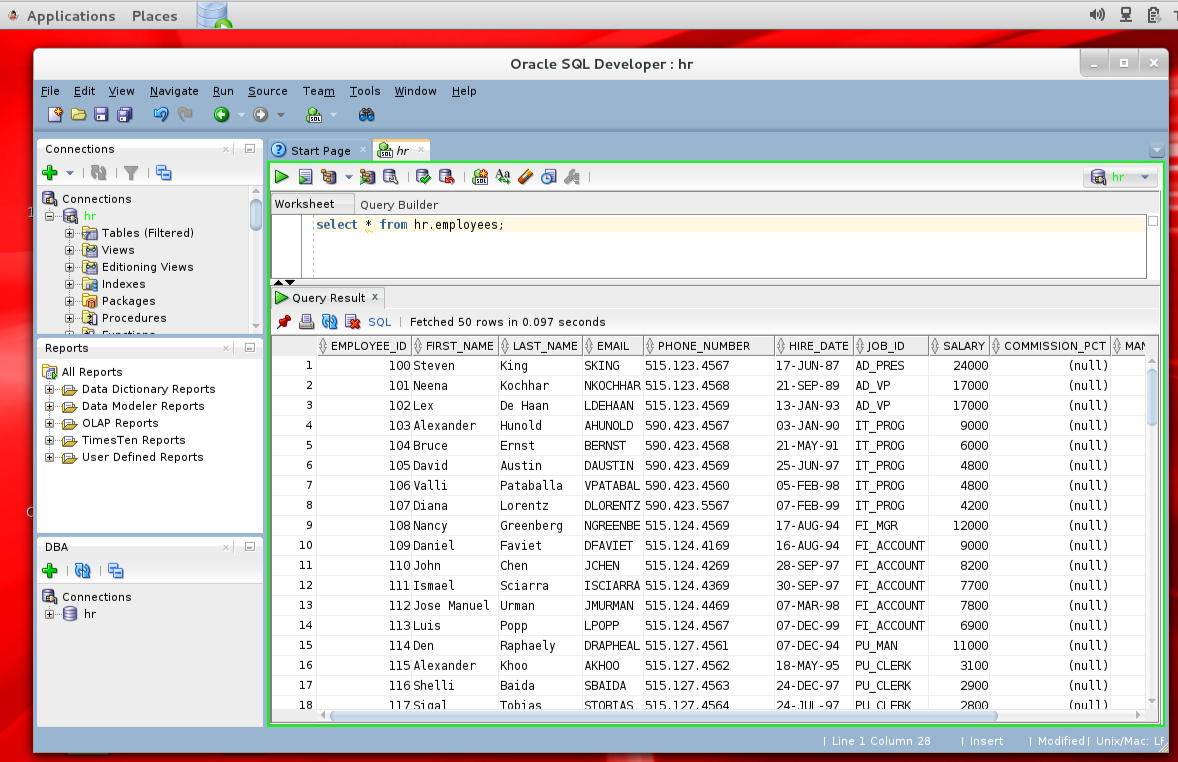The image size is (1178, 762).
Task: Click the filter funnel icon in Connections
Action: (x=131, y=173)
